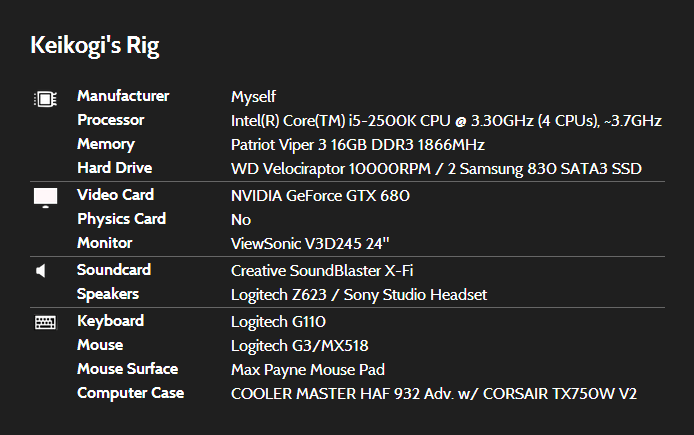The height and width of the screenshot is (435, 694).
Task: Click the Logitech Z623 speakers value
Action: (x=359, y=294)
